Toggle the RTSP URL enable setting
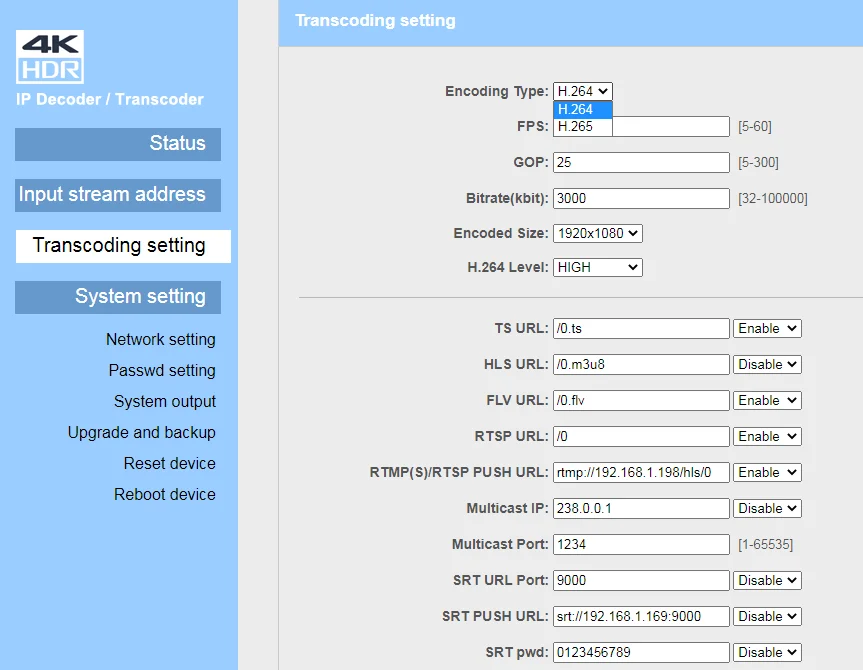This screenshot has width=863, height=670. tap(767, 436)
